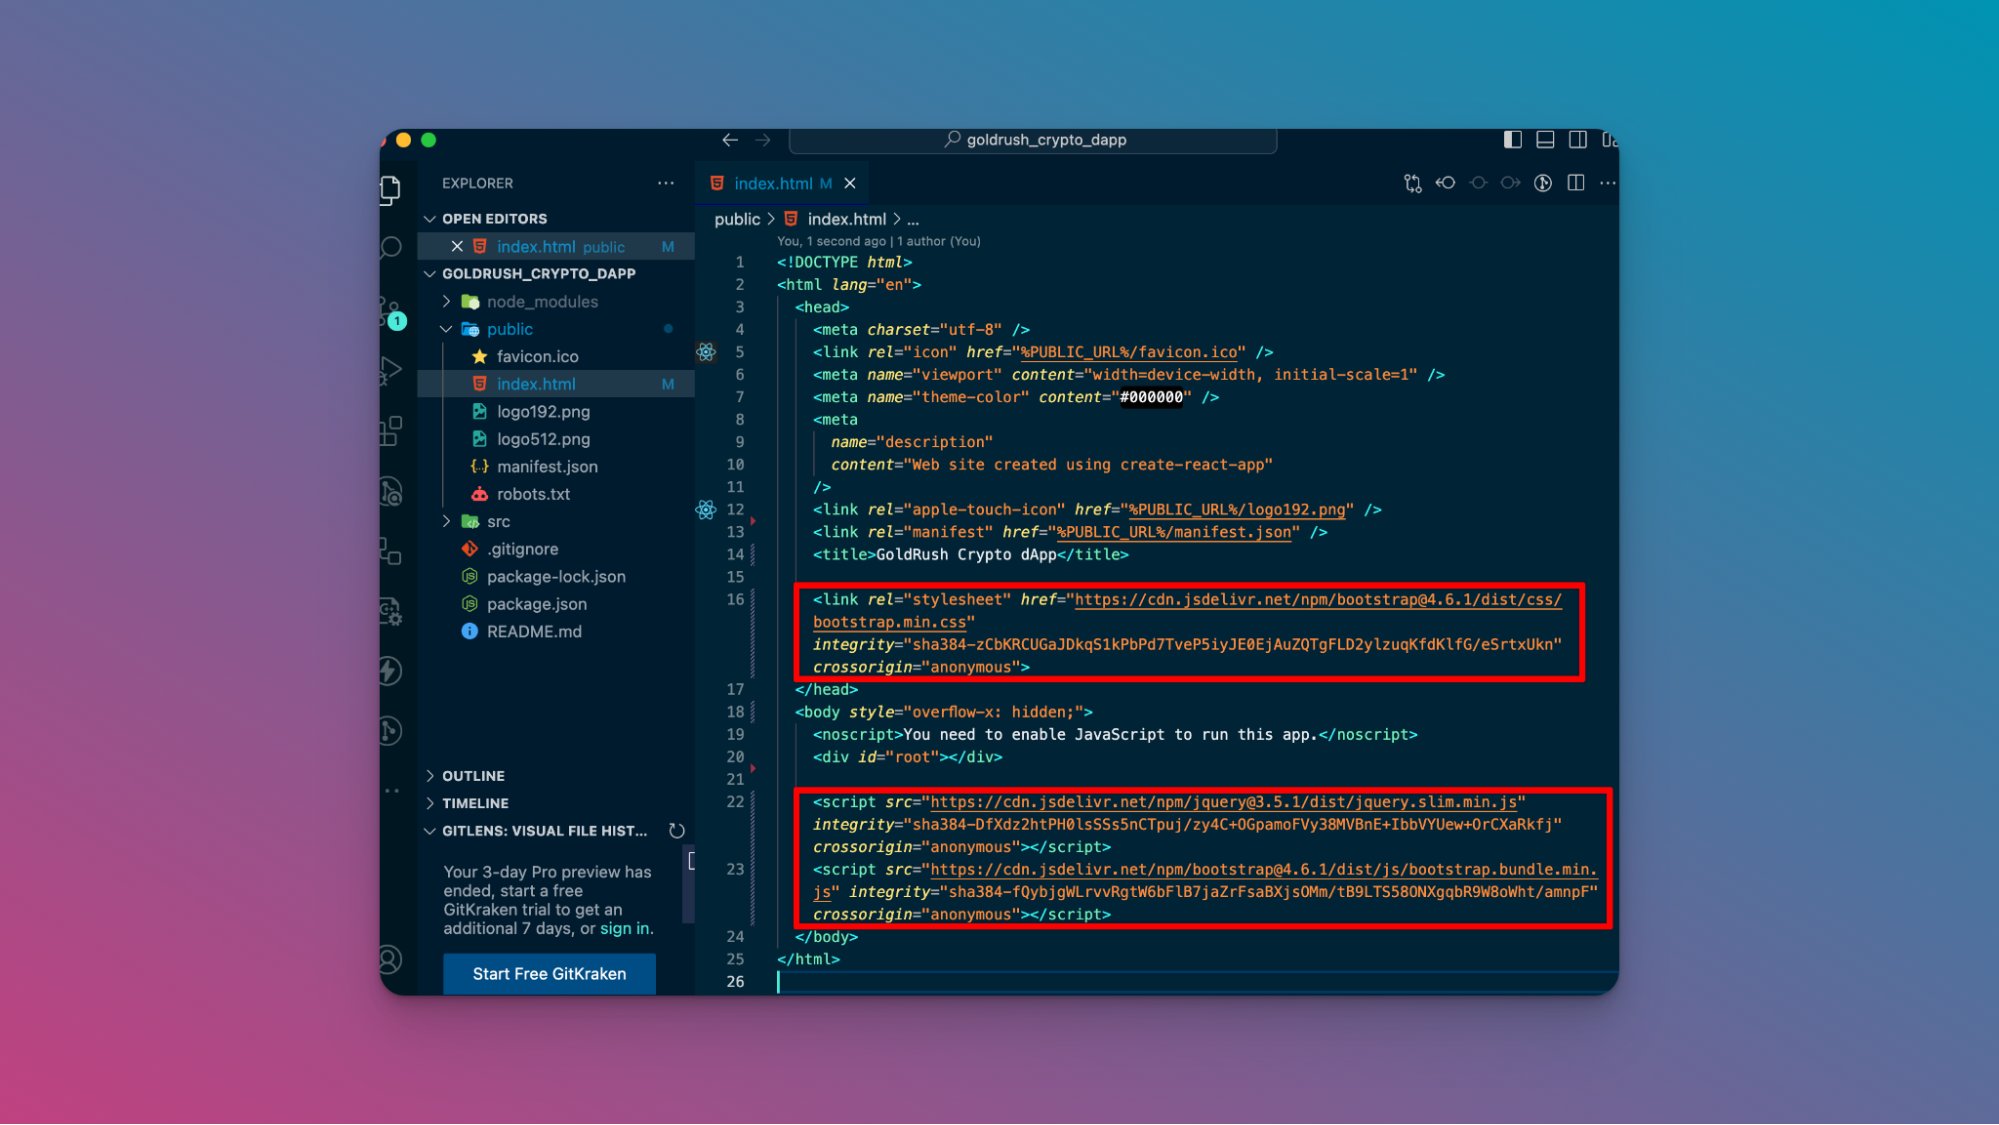
Task: Go forward using the right arrow
Action: tap(763, 140)
